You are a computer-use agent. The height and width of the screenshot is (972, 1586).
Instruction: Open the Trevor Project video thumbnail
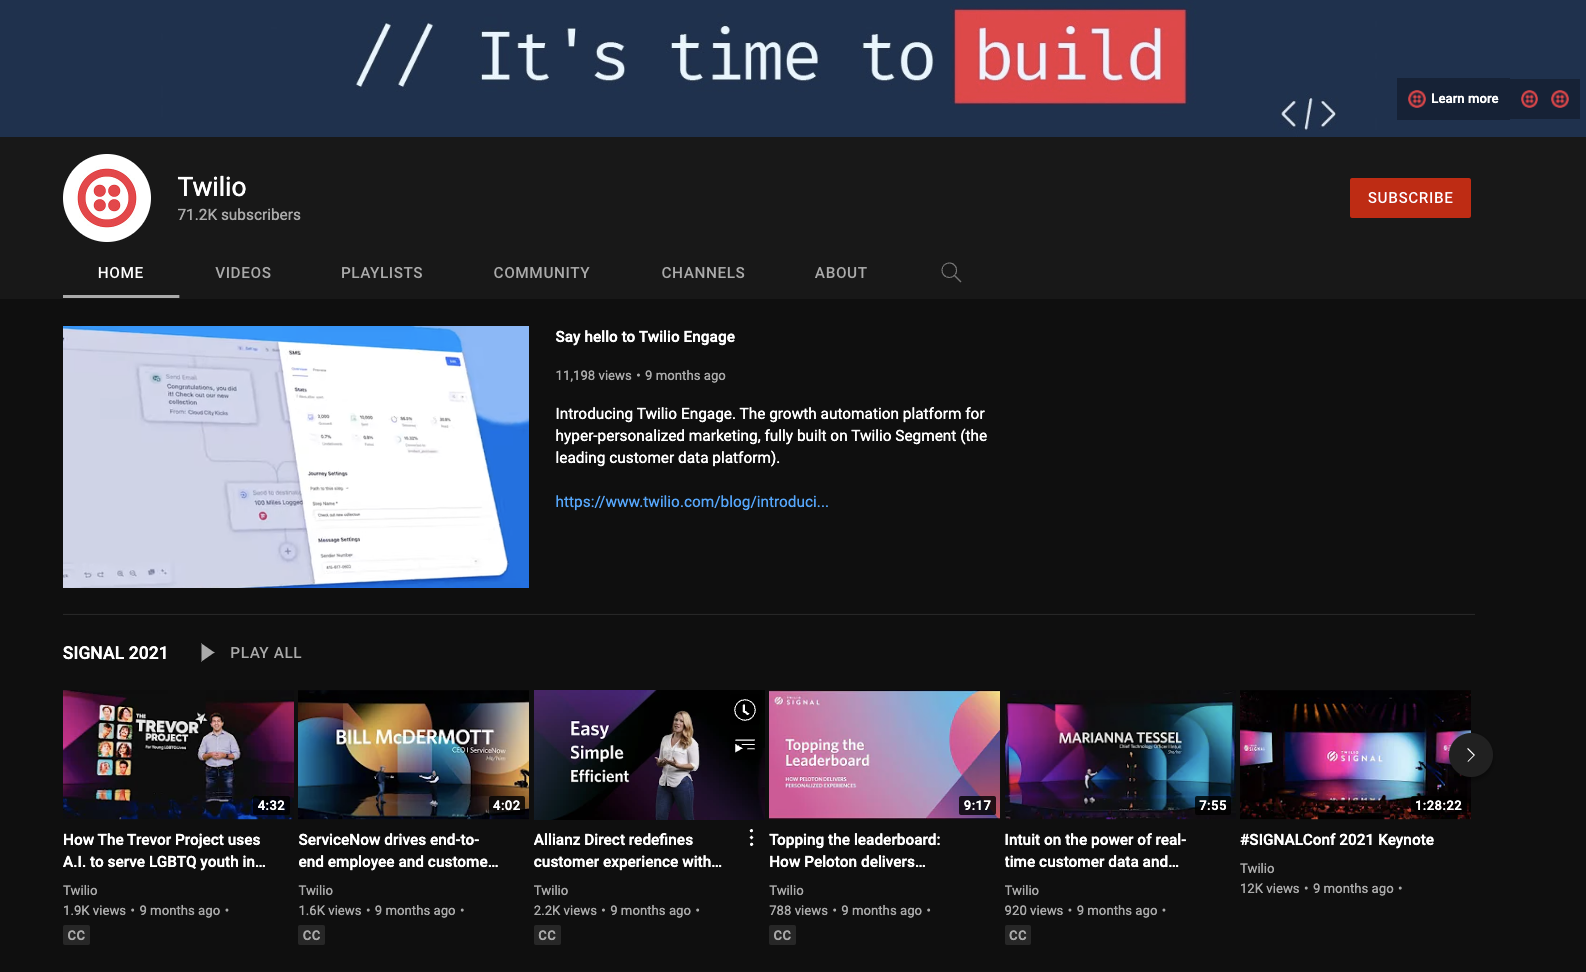pyautogui.click(x=178, y=755)
